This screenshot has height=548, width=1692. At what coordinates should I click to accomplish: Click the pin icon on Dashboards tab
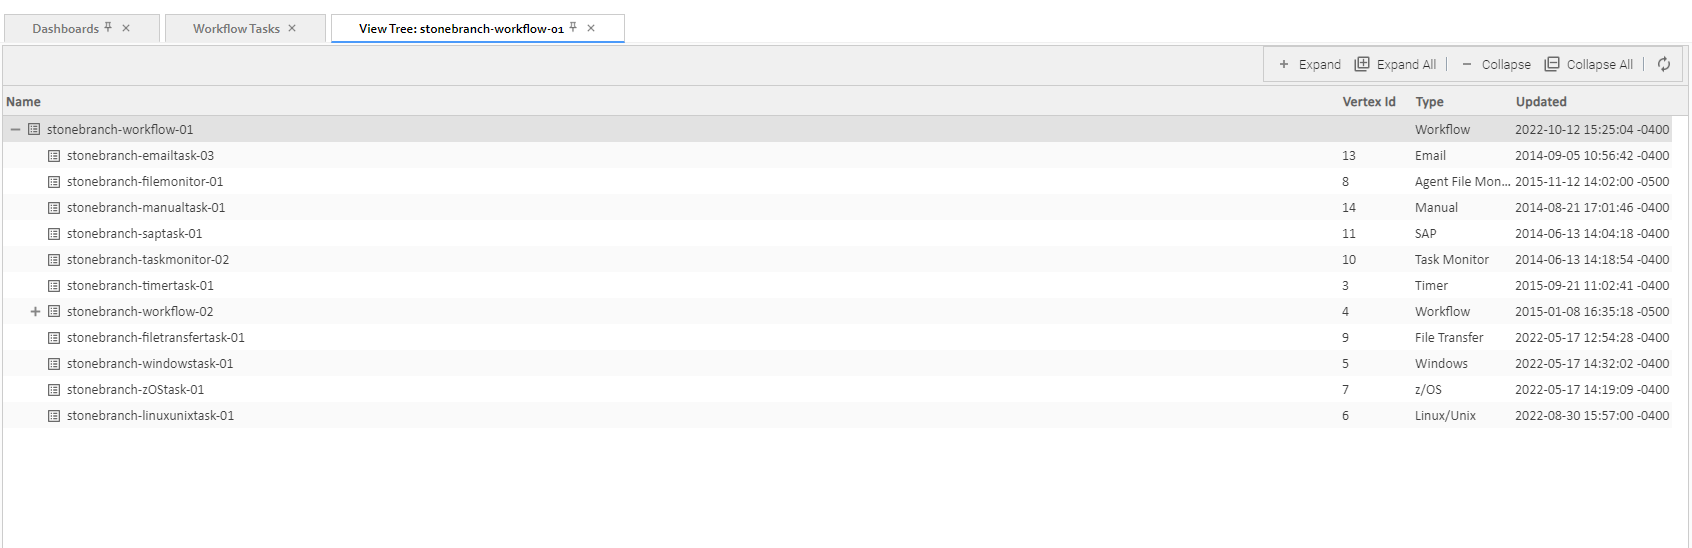pos(108,27)
